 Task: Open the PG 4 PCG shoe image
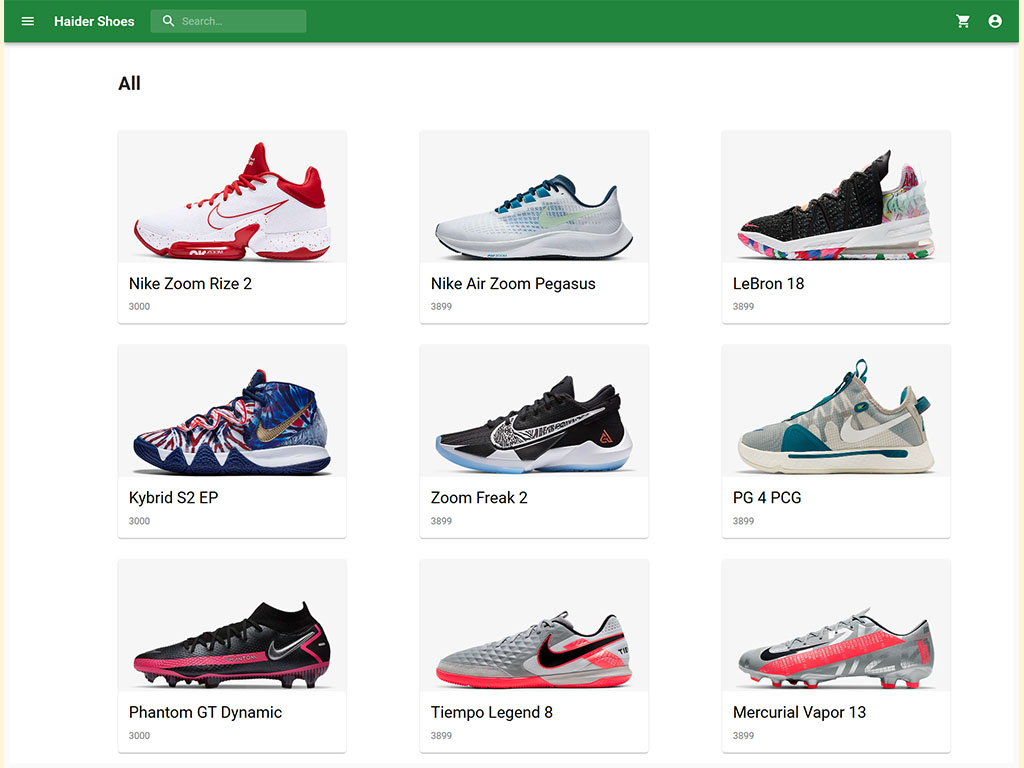click(836, 411)
